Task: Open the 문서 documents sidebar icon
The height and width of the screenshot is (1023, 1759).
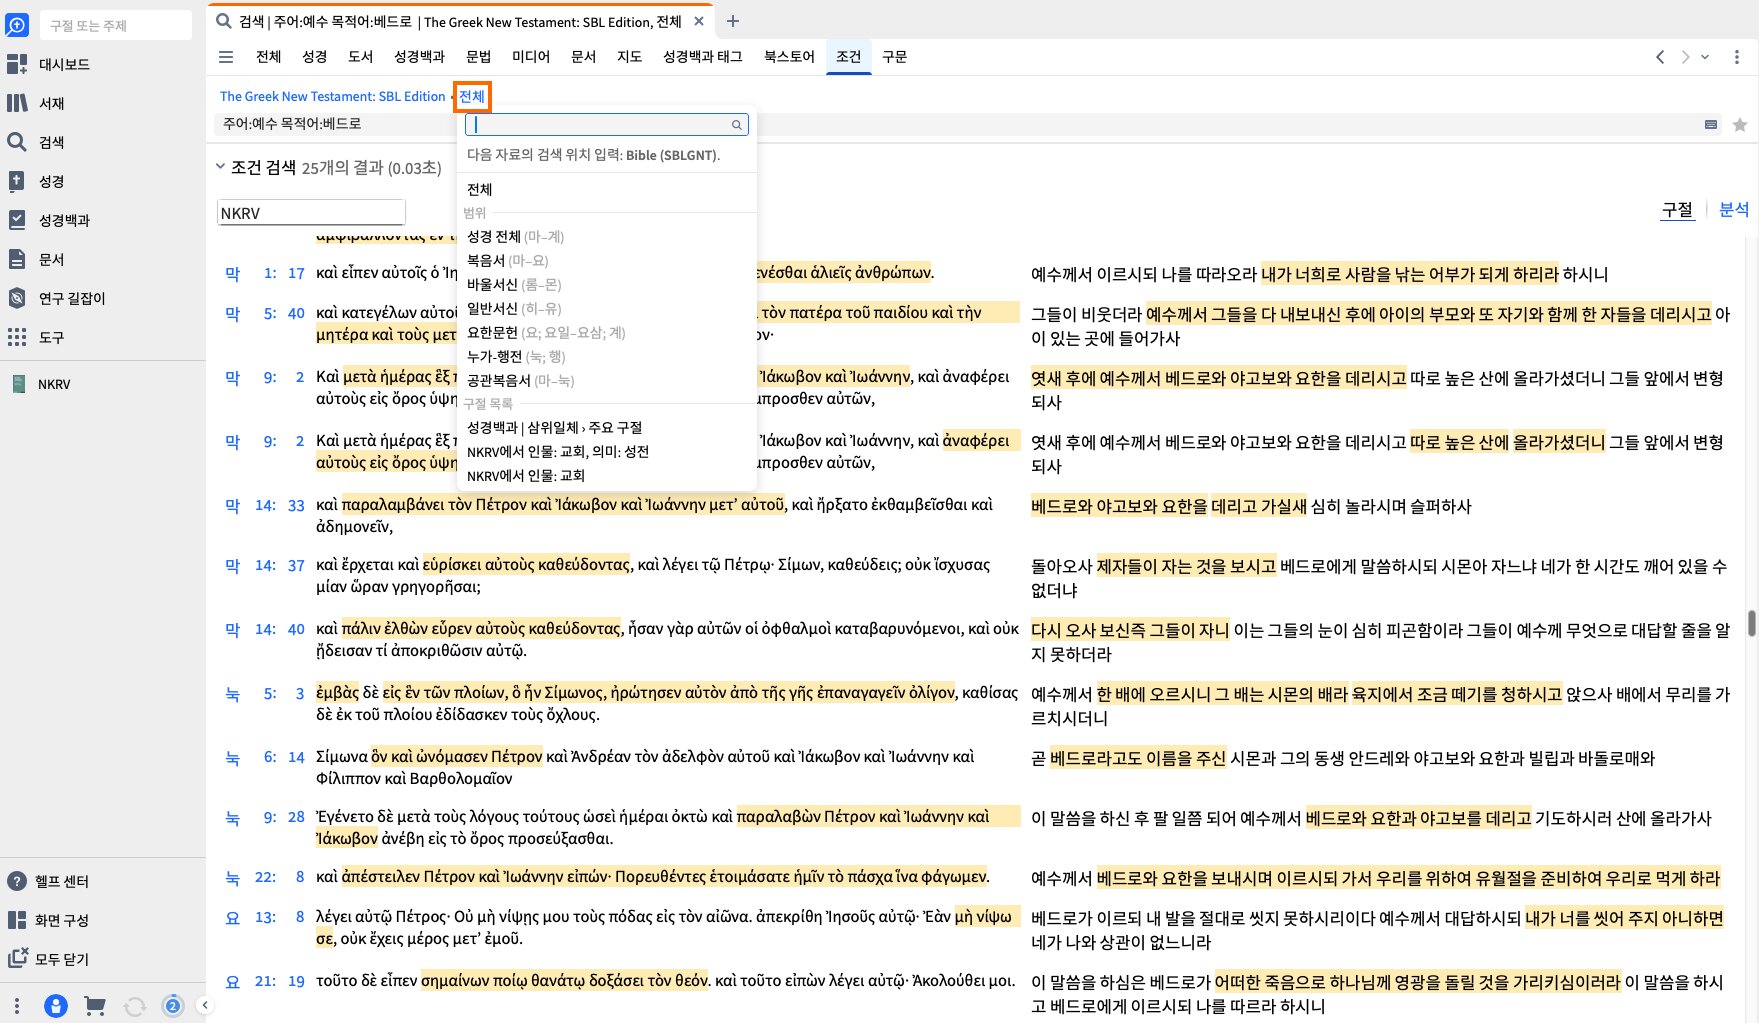Action: point(17,259)
